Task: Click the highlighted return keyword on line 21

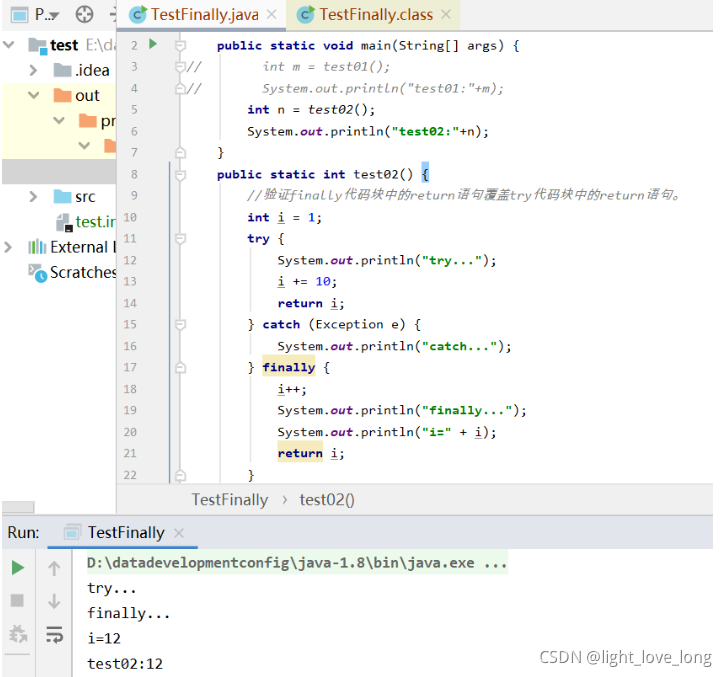Action: pyautogui.click(x=300, y=453)
